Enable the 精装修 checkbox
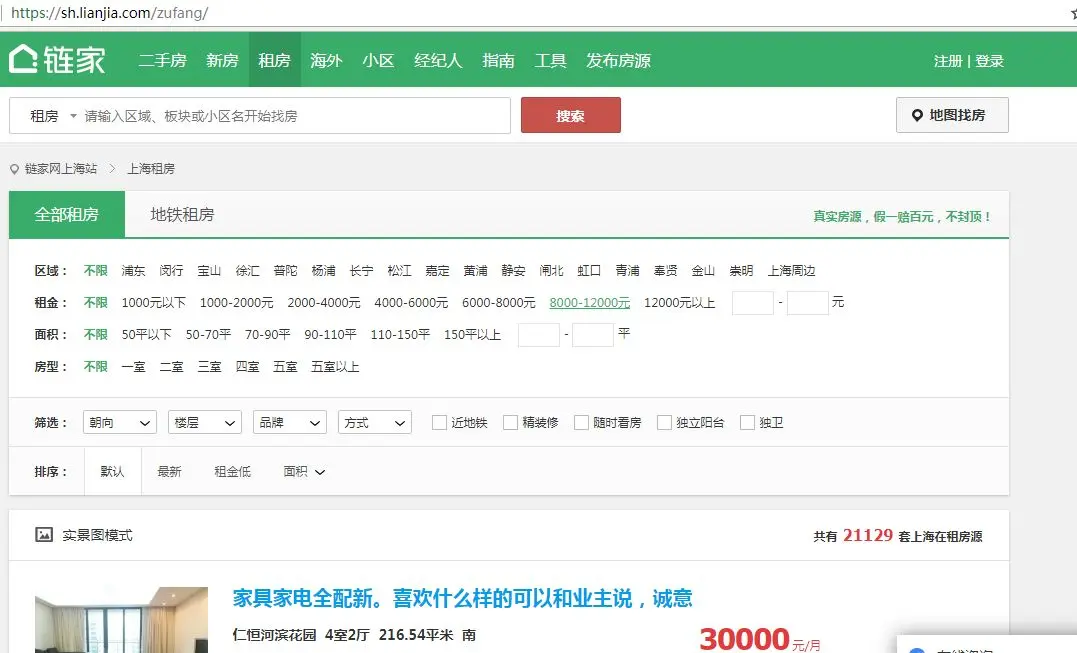1077x653 pixels. (510, 422)
